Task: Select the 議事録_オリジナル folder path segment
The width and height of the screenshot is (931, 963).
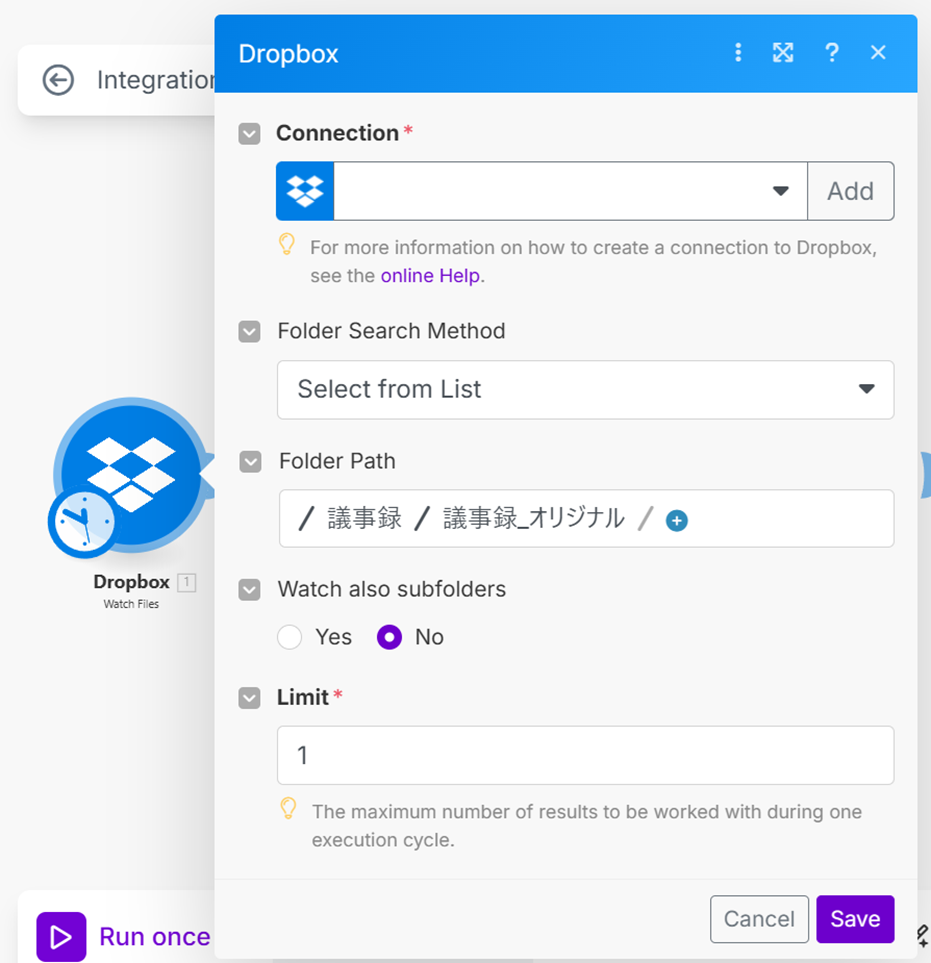Action: click(x=533, y=518)
